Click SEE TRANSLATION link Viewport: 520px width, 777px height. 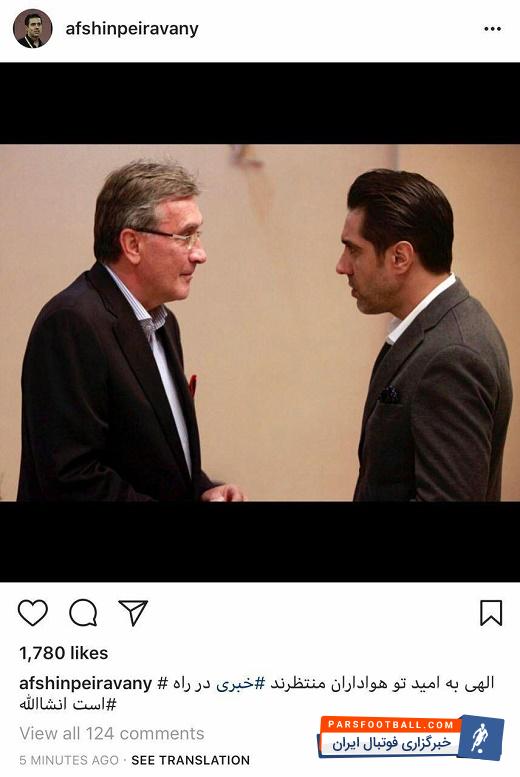pos(190,760)
